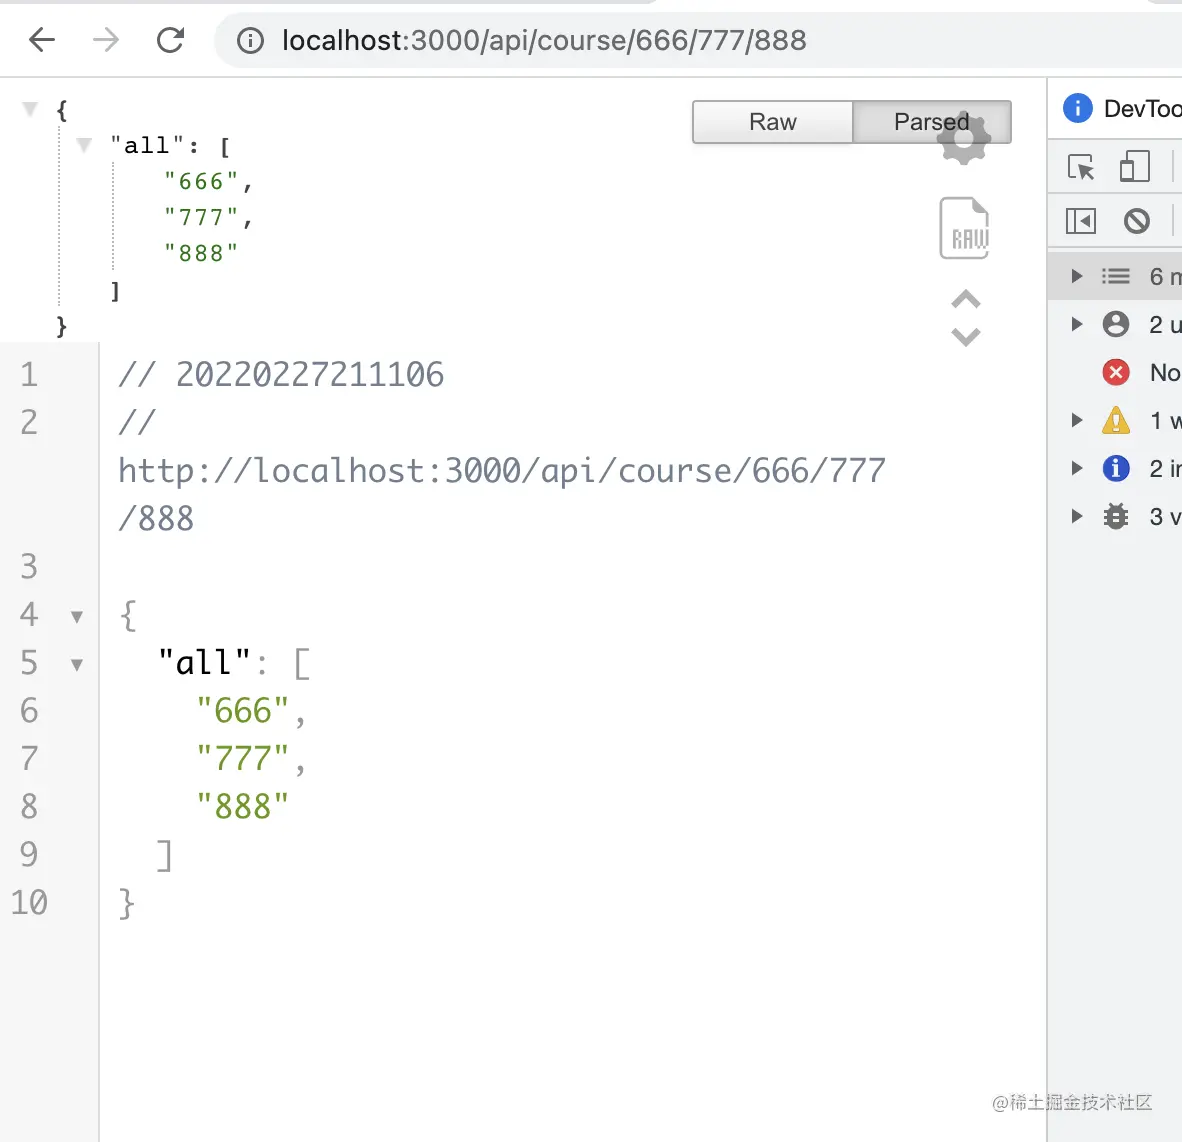This screenshot has width=1182, height=1142.
Task: Select the yellow warning triangle icon
Action: pyautogui.click(x=1116, y=420)
